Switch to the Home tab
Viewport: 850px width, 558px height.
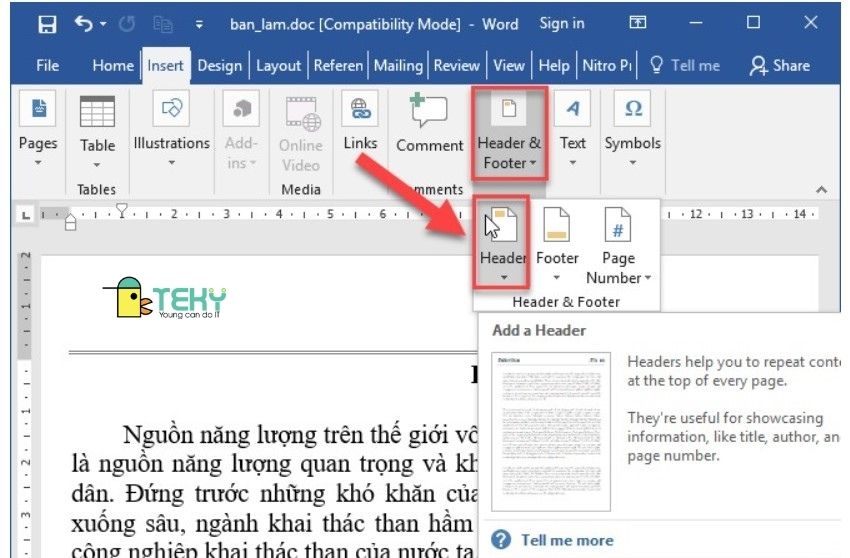point(113,66)
